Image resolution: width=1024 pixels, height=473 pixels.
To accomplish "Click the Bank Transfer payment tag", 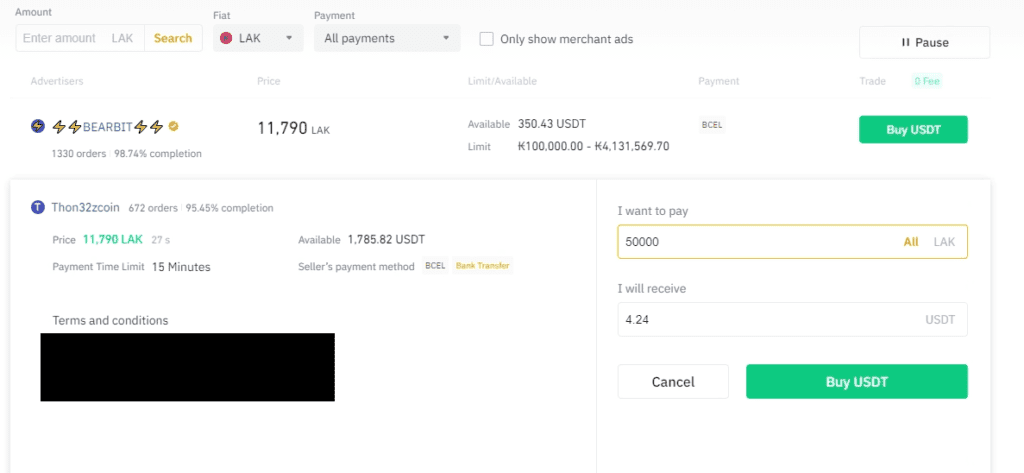I will 483,267.
